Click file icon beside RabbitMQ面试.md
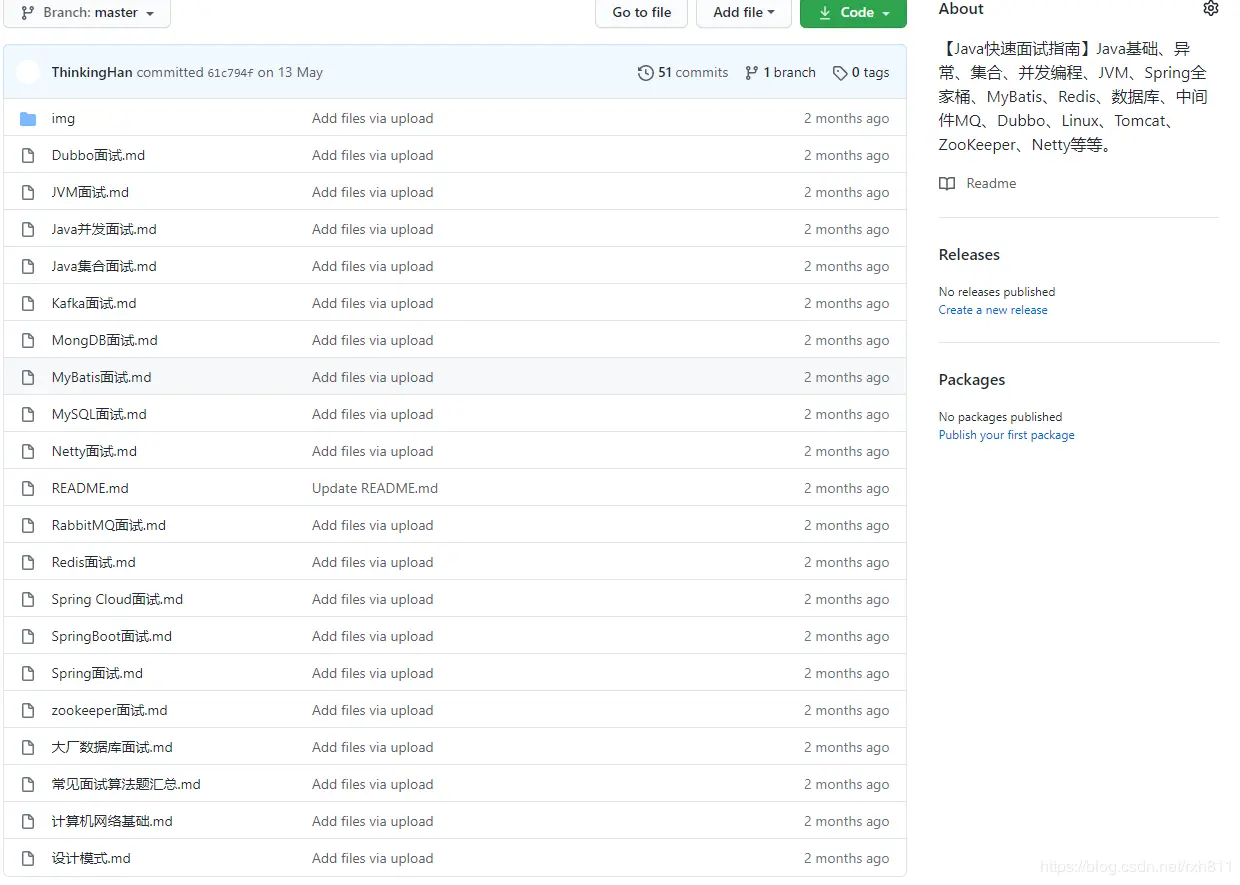 tap(28, 526)
